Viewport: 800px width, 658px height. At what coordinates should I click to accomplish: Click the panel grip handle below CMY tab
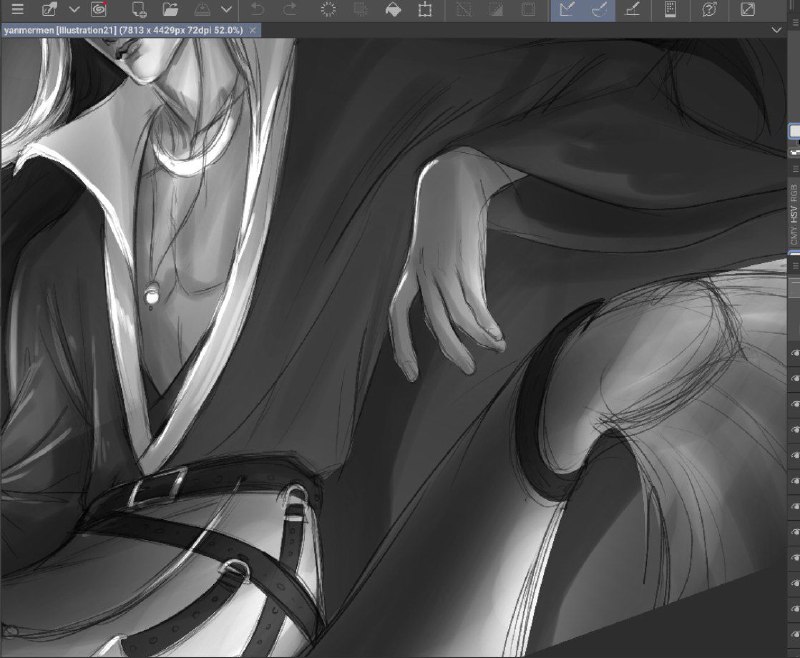coord(794,266)
